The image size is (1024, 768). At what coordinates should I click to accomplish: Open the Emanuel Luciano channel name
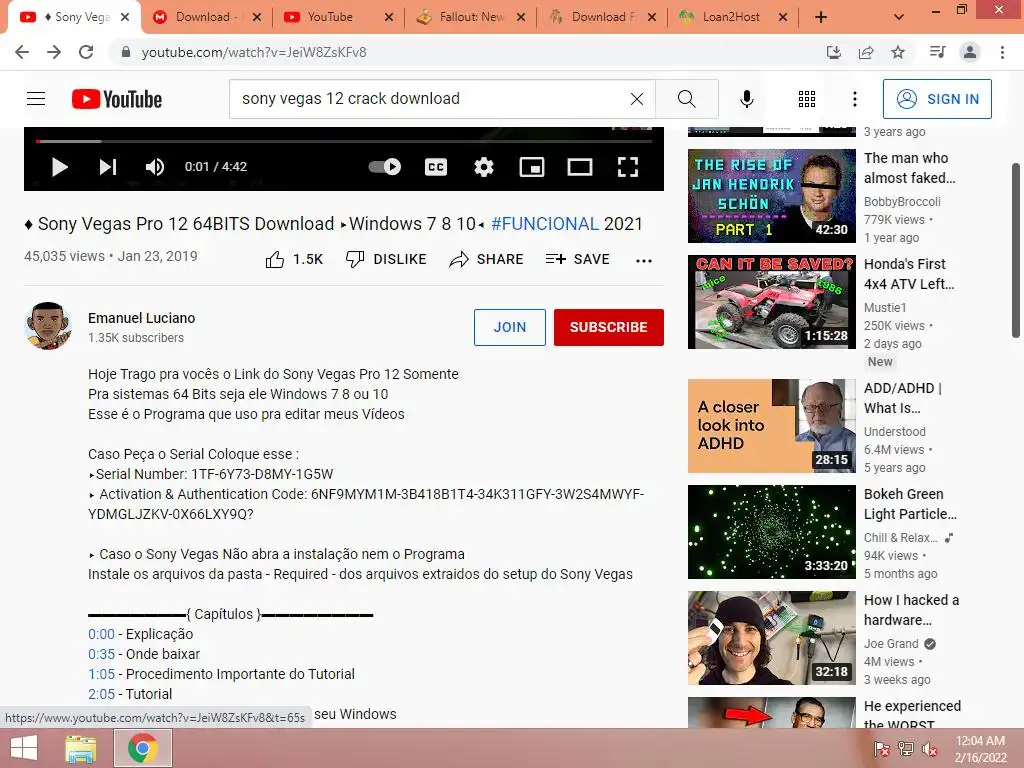click(142, 318)
